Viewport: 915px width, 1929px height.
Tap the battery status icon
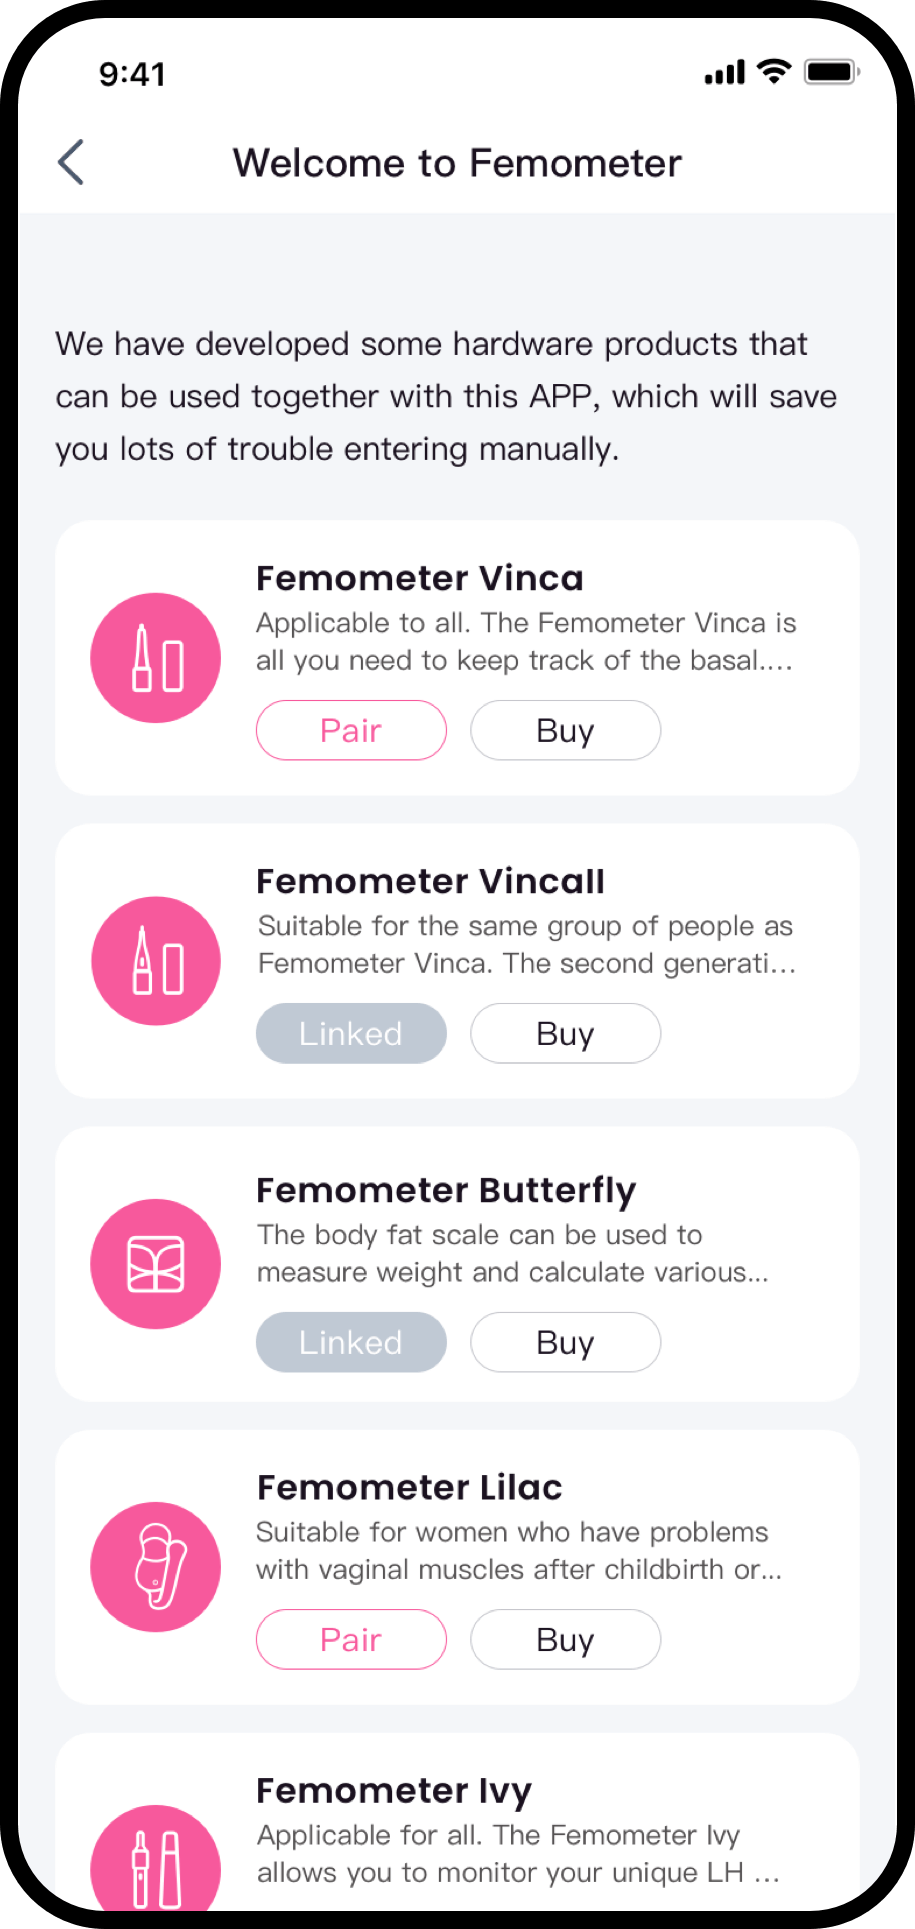click(x=832, y=72)
